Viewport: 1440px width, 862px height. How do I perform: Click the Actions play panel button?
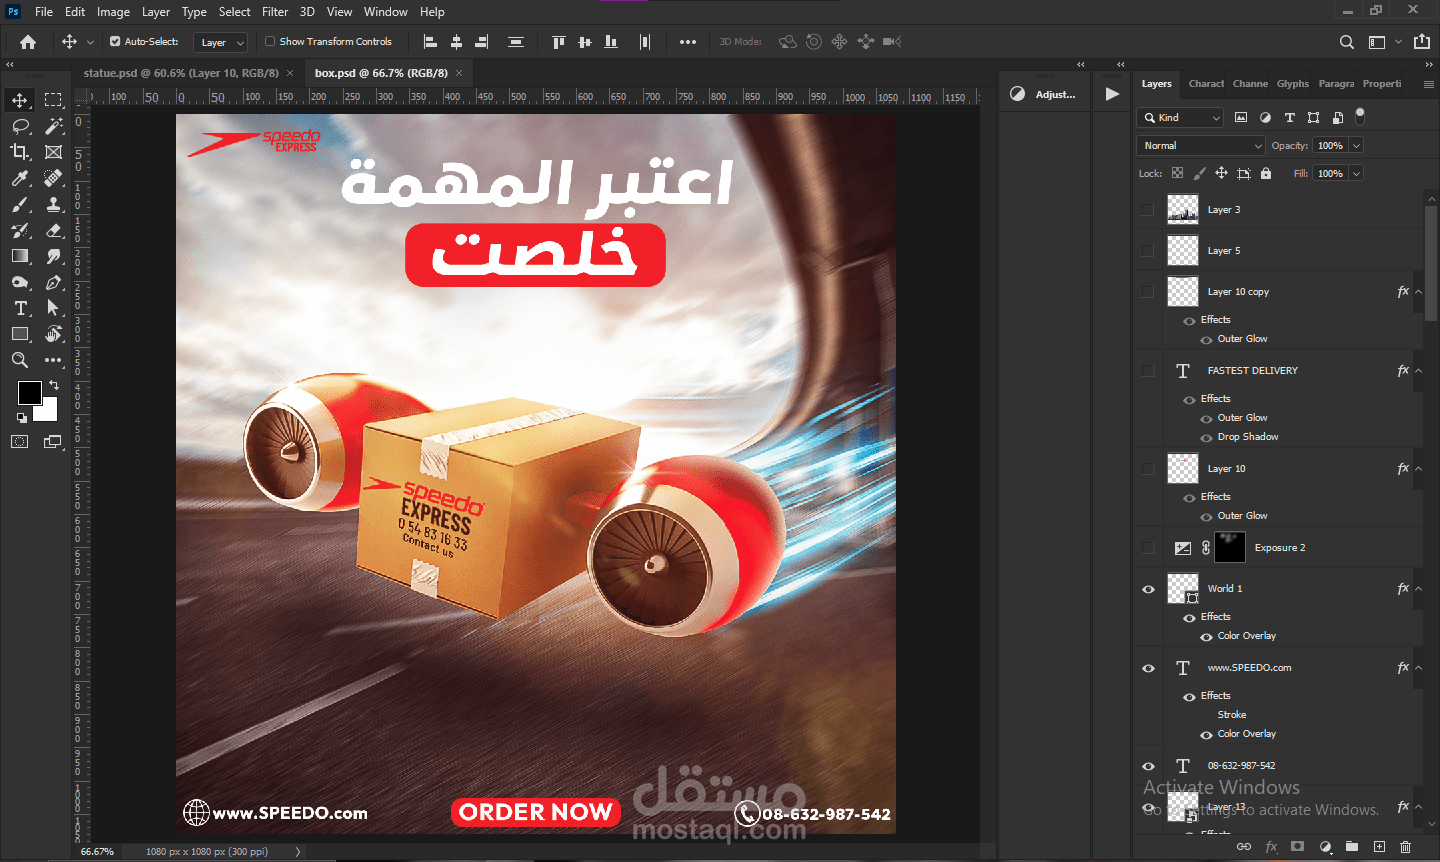pyautogui.click(x=1112, y=94)
